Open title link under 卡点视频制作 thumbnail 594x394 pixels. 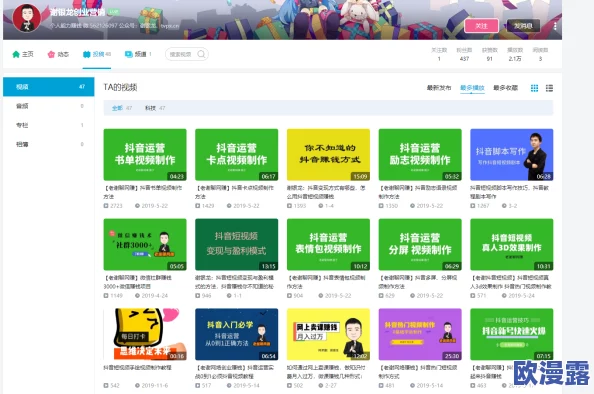235,192
